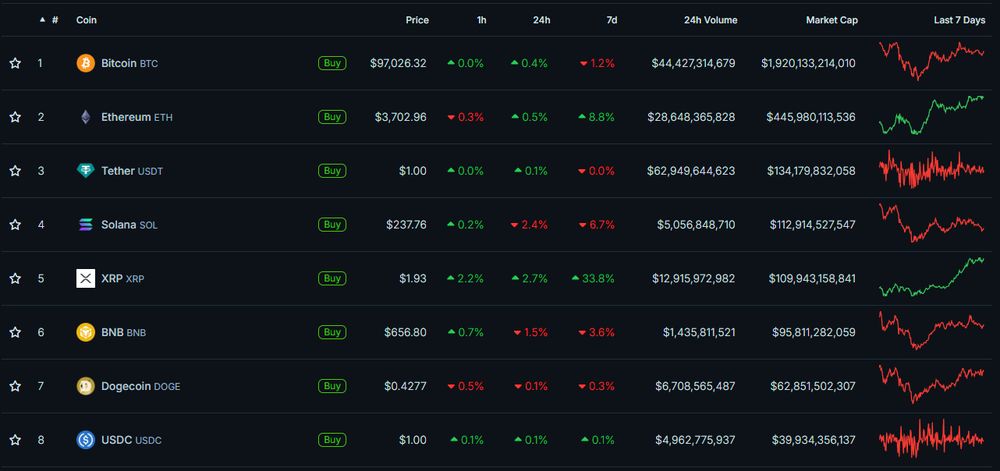
Task: Open the XRP coin name link
Action: [122, 279]
